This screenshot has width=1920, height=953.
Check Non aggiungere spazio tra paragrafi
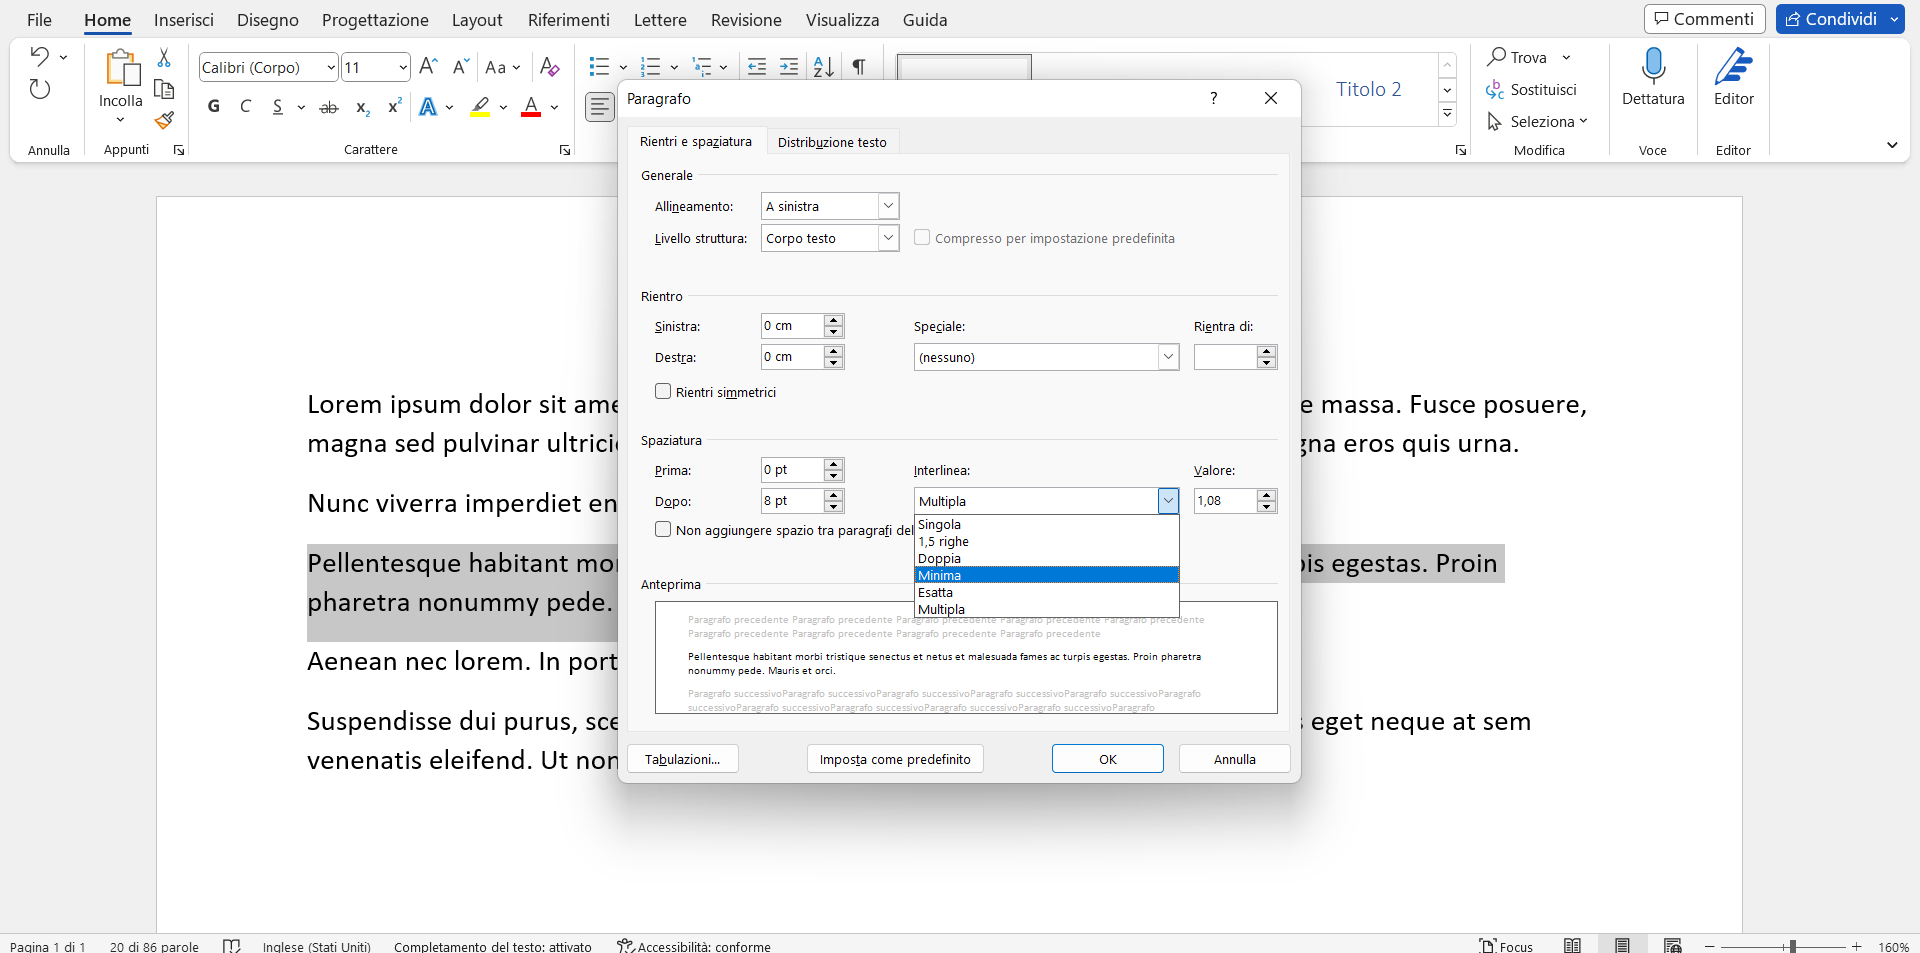pyautogui.click(x=663, y=530)
